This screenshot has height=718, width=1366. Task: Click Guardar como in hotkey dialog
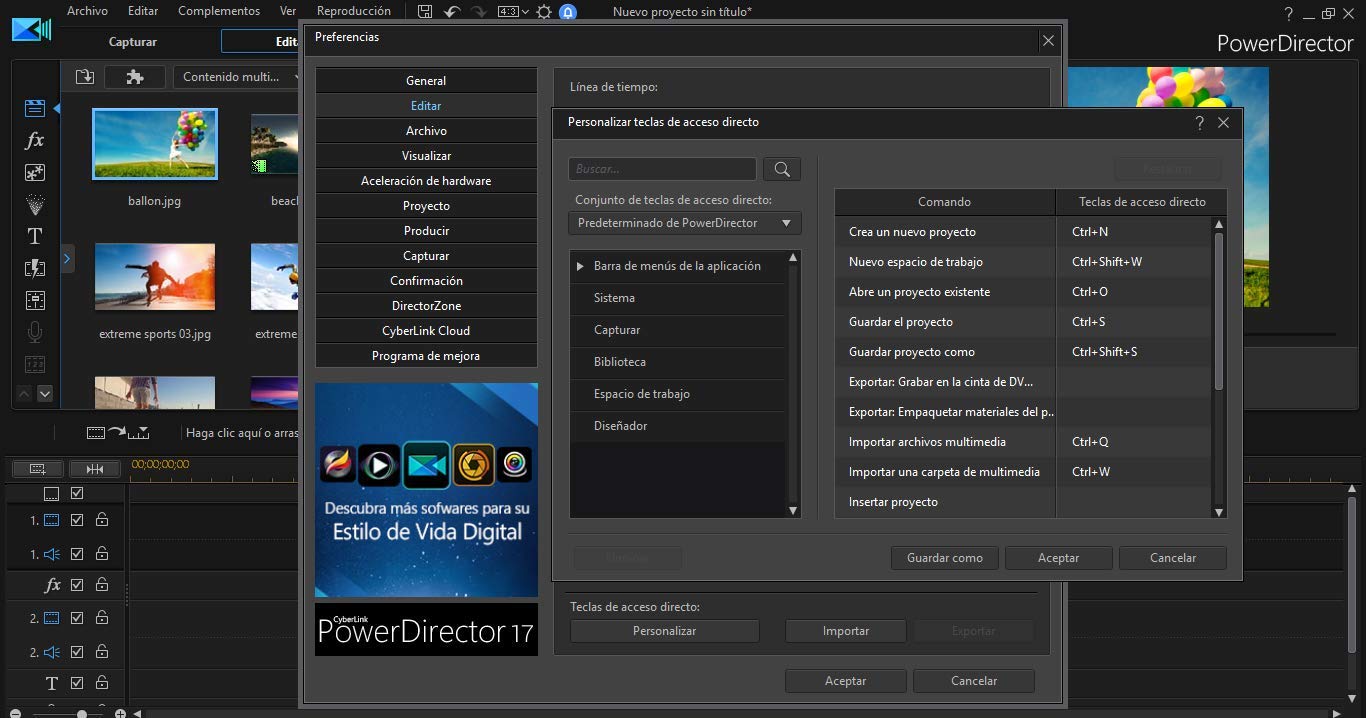[945, 558]
